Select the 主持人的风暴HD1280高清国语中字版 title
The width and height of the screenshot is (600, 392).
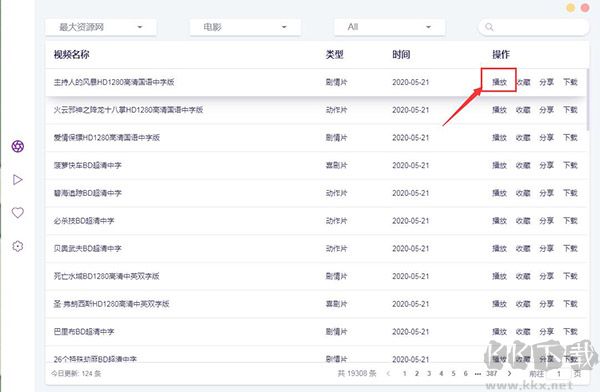[x=114, y=82]
